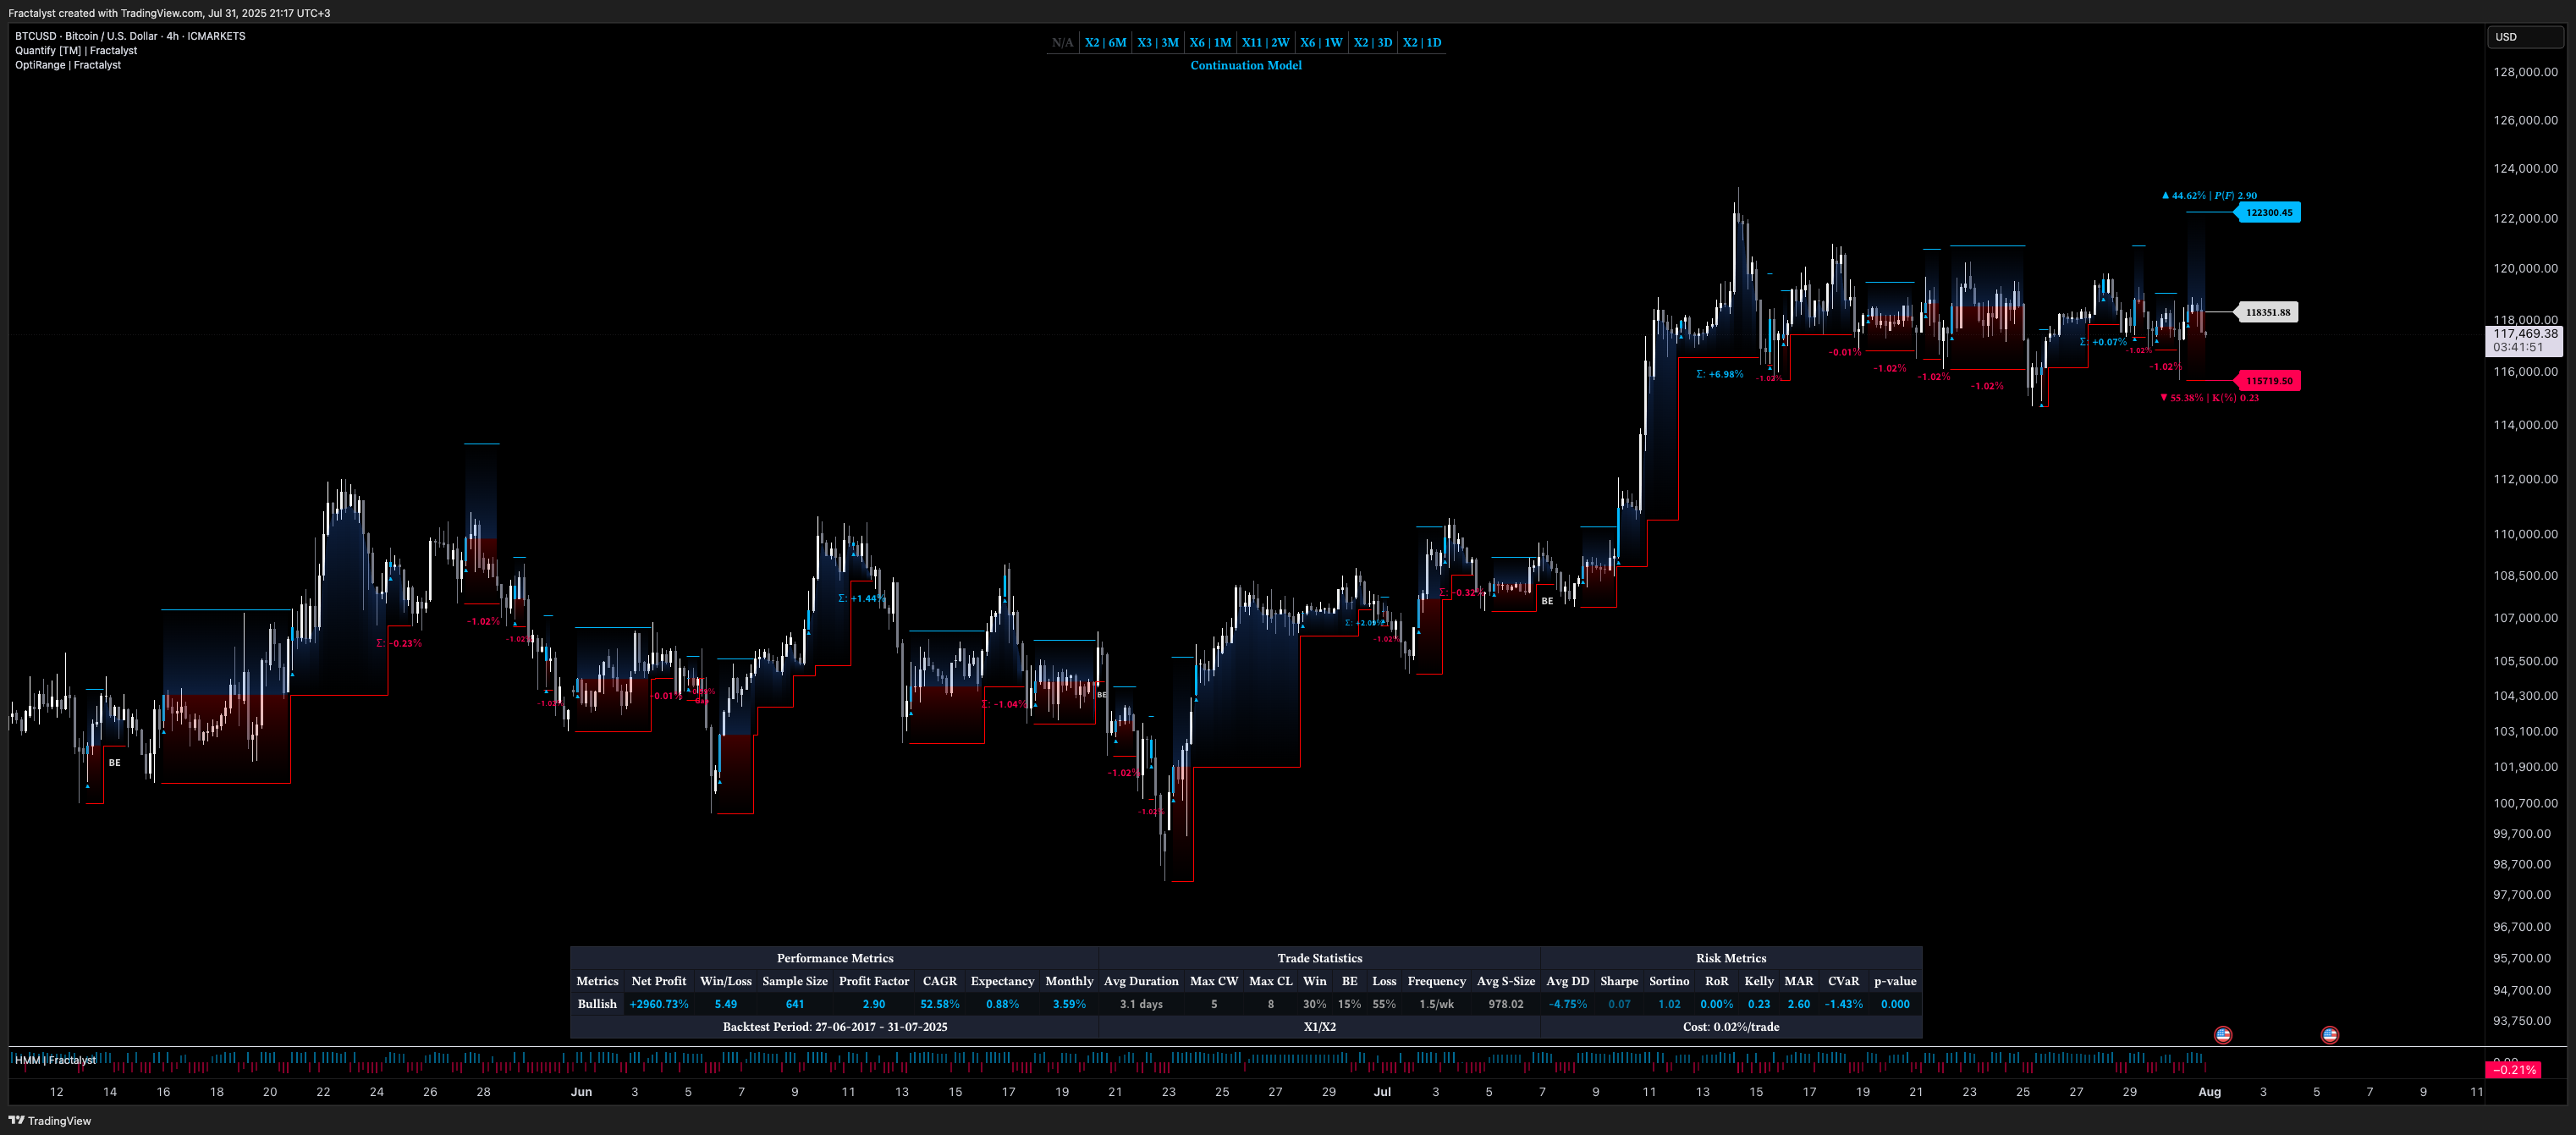The image size is (2576, 1135).
Task: Click the red 115719.50 stop-loss price label
Action: (2268, 381)
